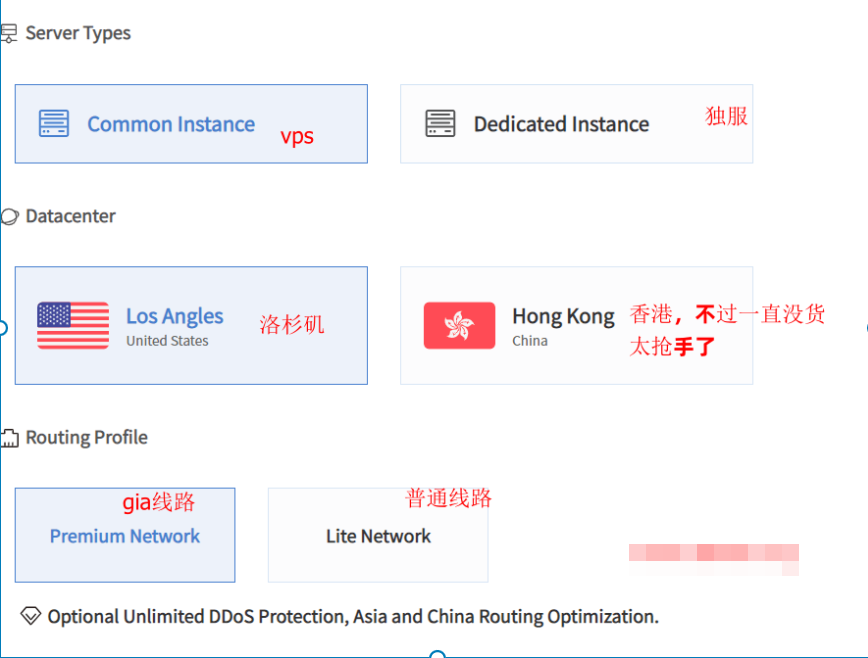Click the Datacenter heading text

coord(70,216)
